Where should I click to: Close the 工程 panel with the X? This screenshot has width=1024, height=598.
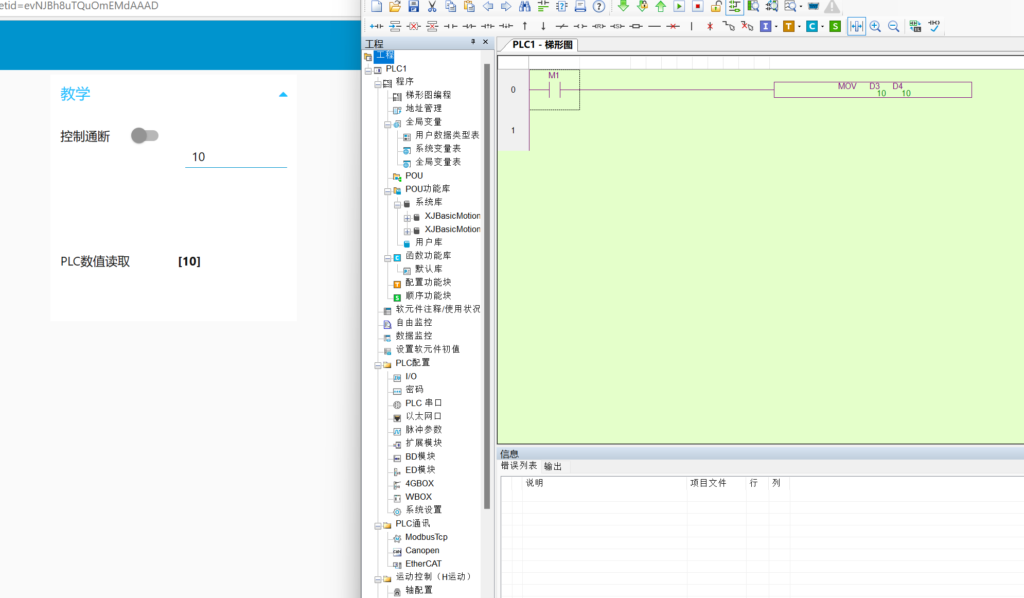485,42
